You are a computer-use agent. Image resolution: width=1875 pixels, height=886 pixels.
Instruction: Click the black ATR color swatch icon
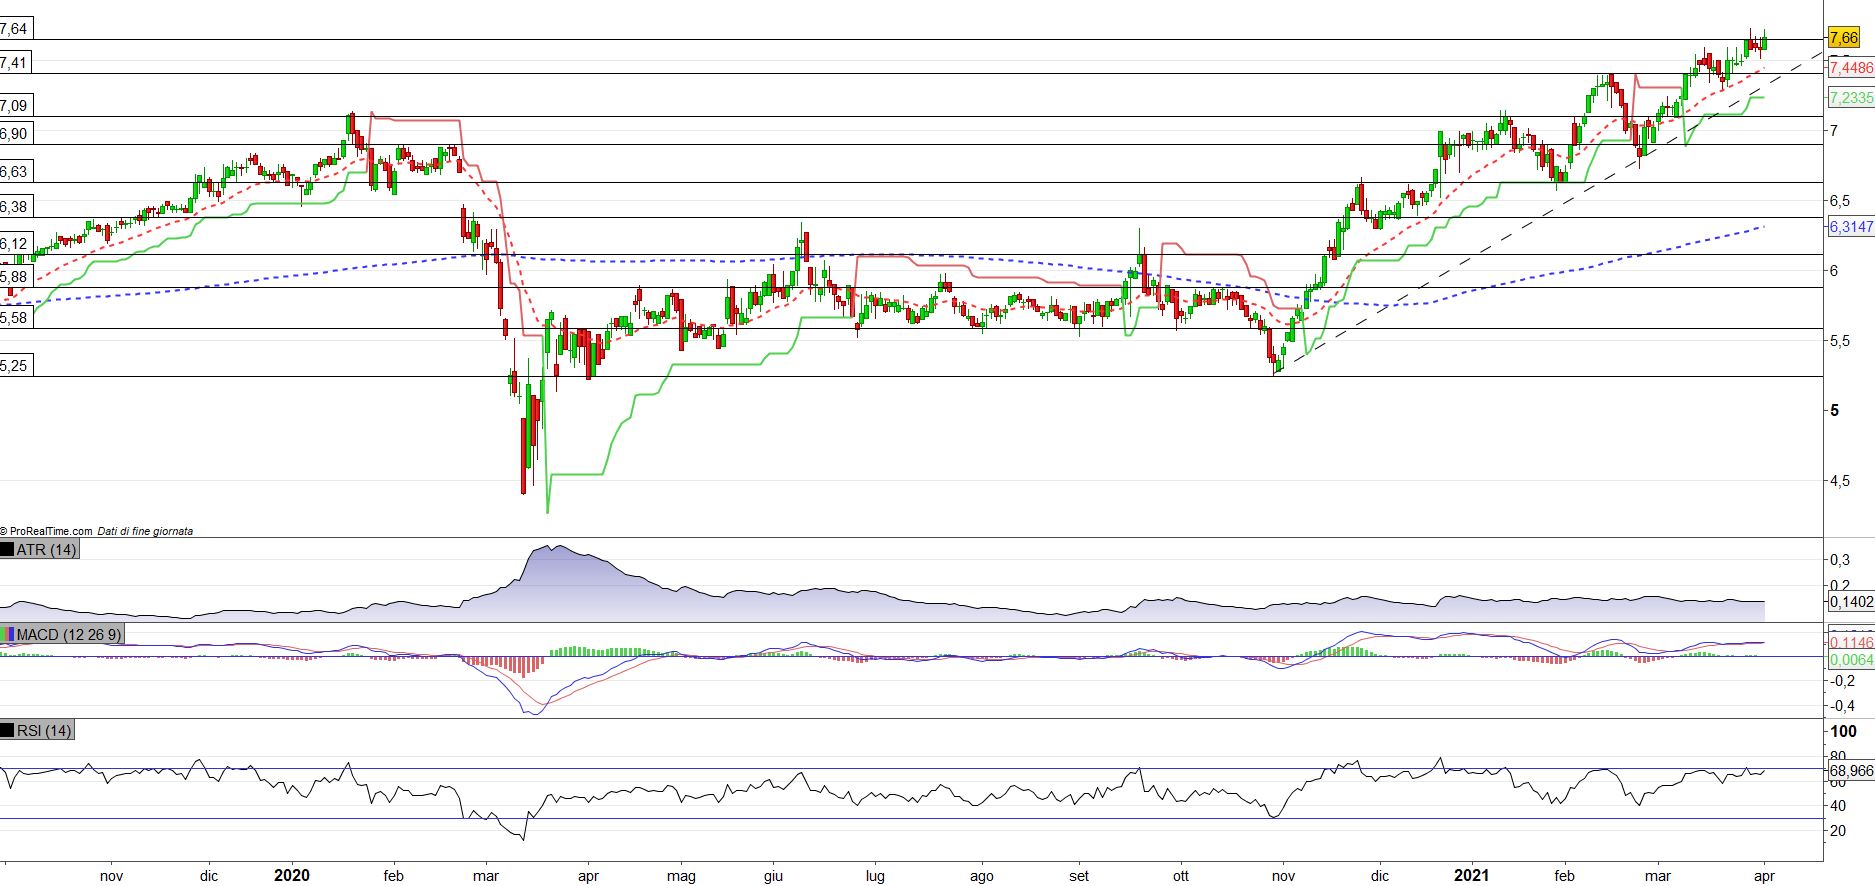tap(8, 550)
